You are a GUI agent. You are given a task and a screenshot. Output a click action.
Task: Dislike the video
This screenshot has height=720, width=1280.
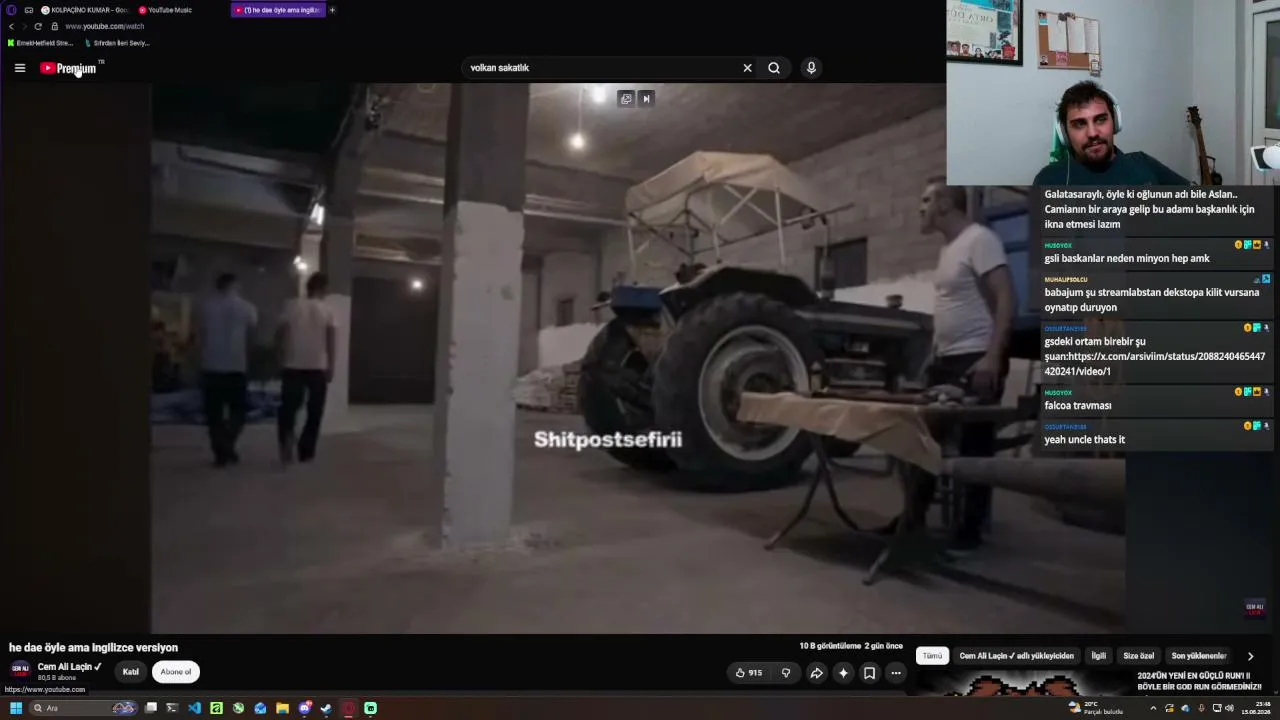[x=786, y=673]
